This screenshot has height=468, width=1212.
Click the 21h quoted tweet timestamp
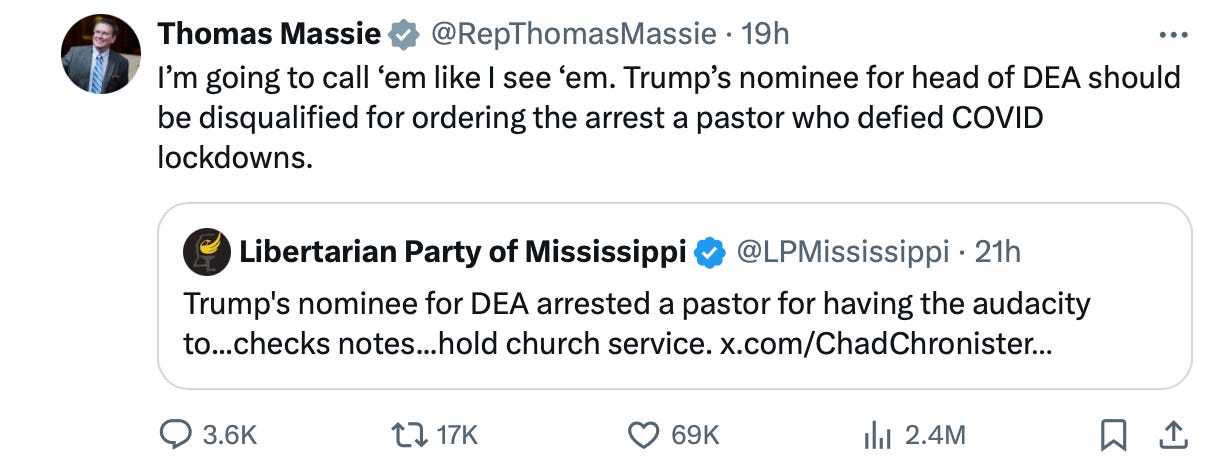[x=997, y=252]
